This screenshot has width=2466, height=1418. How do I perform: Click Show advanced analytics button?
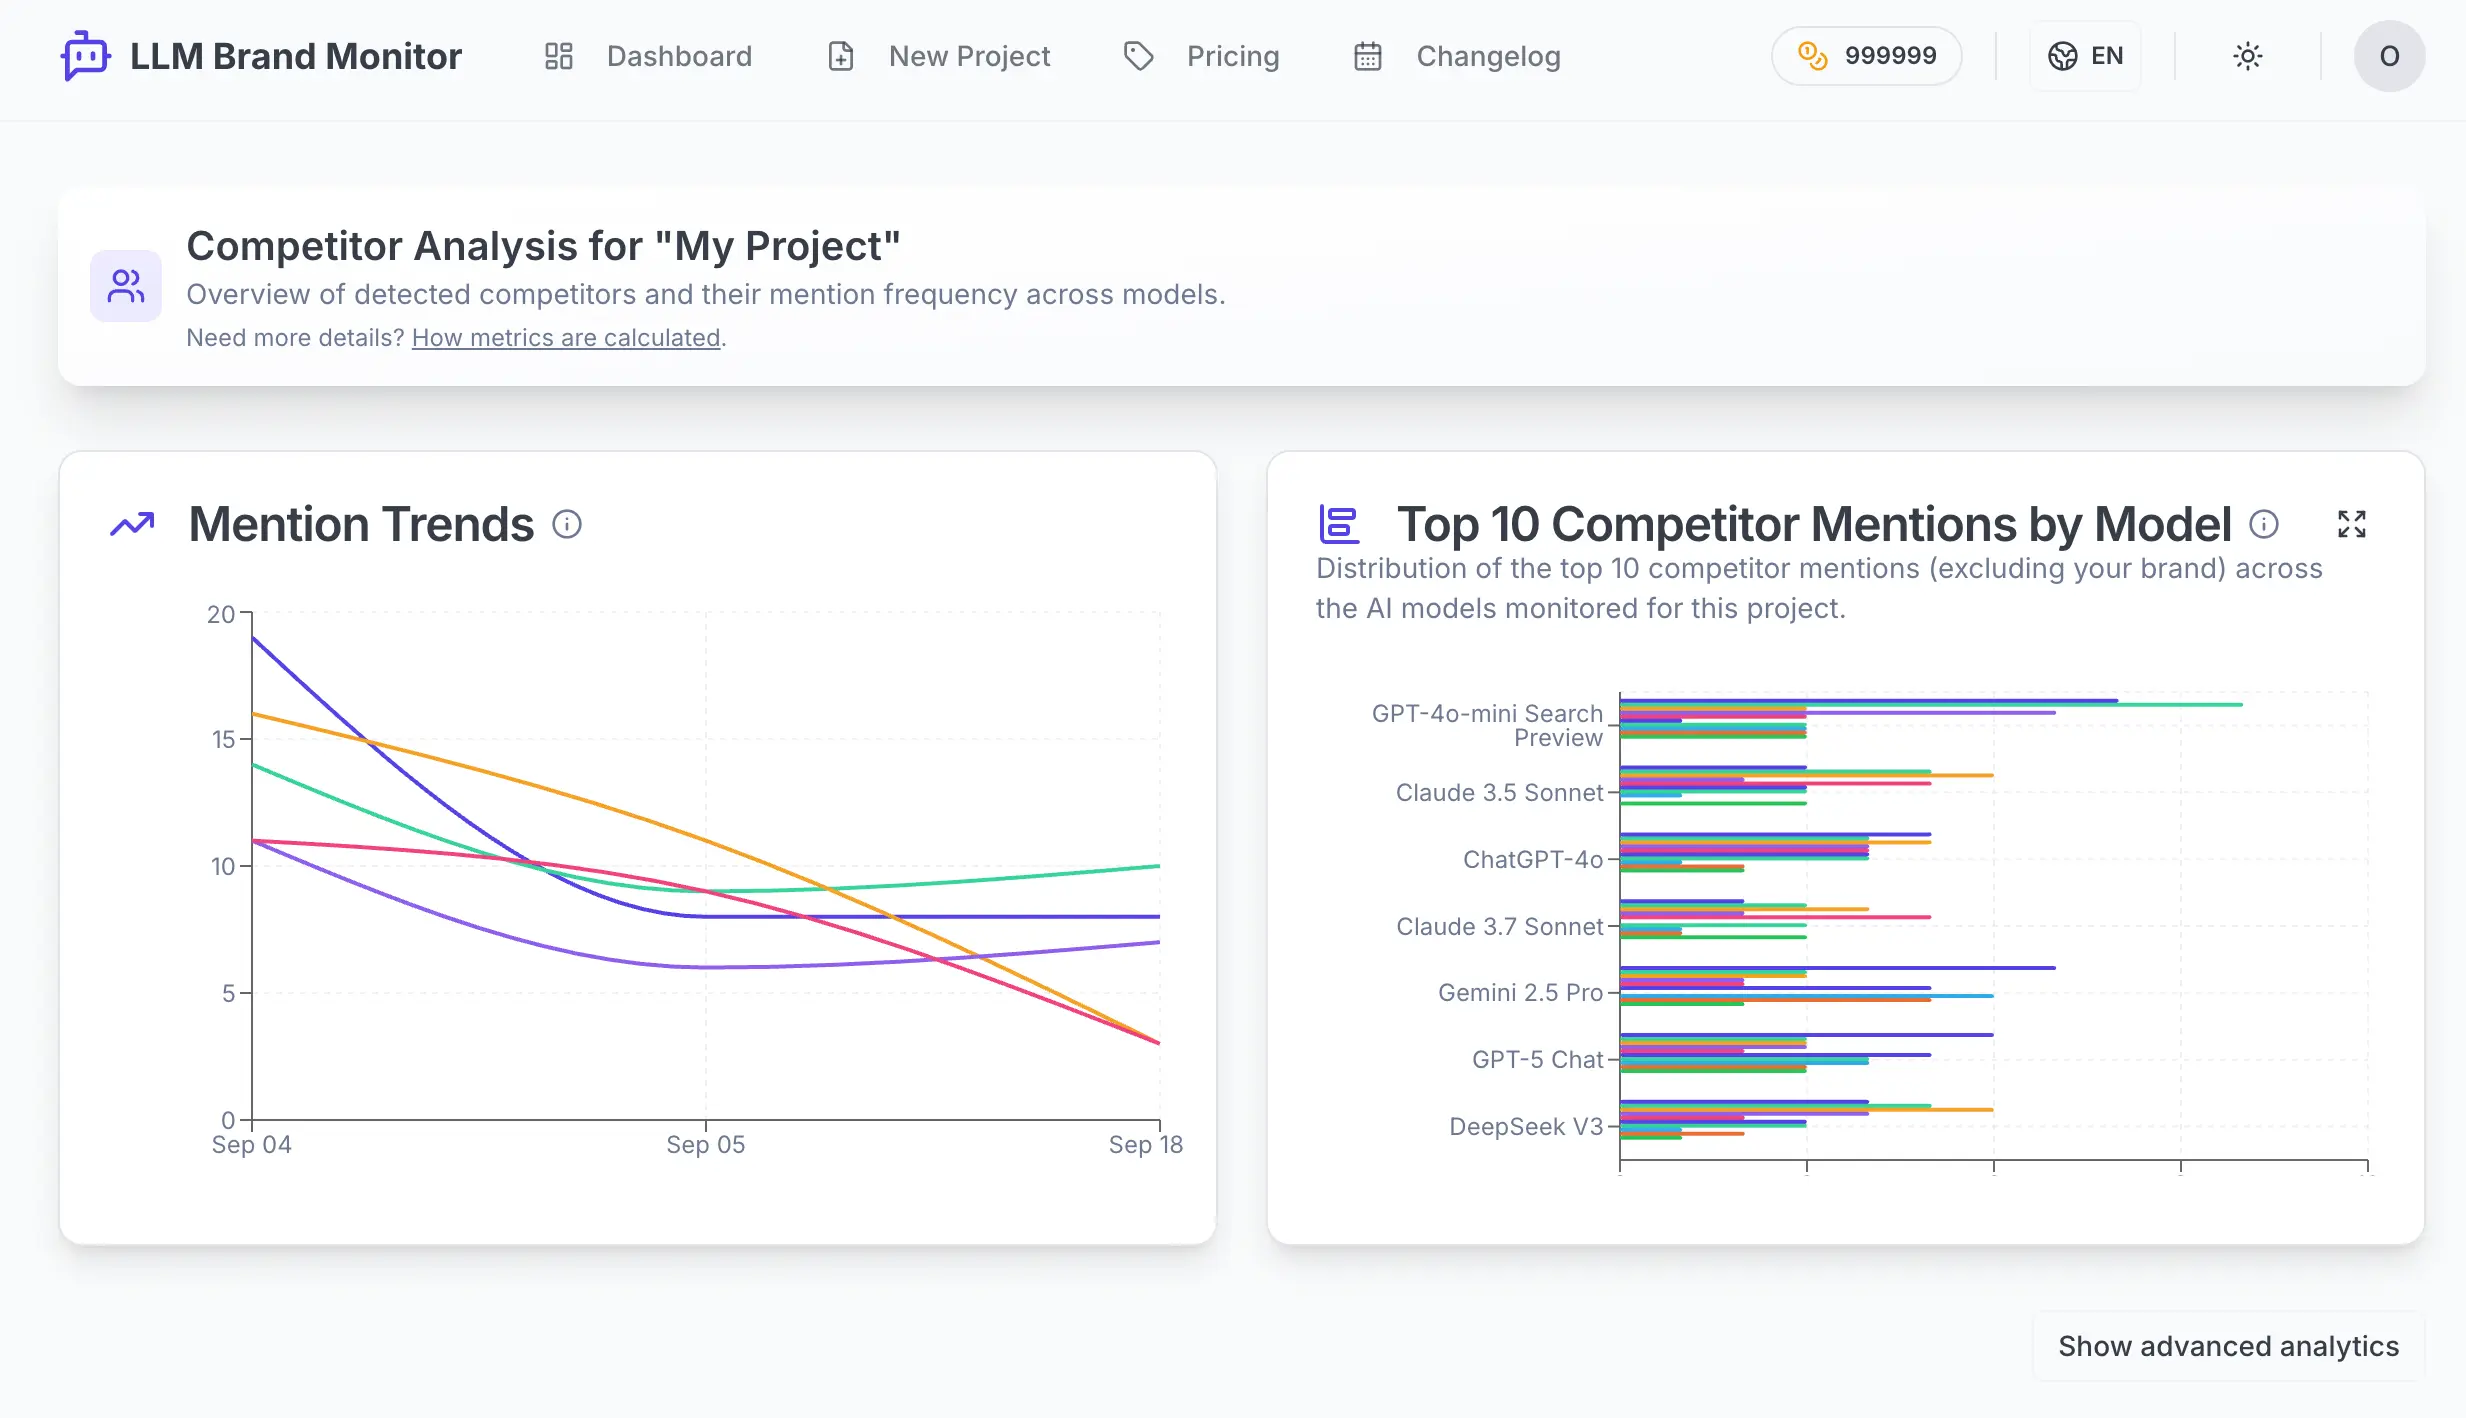2228,1346
